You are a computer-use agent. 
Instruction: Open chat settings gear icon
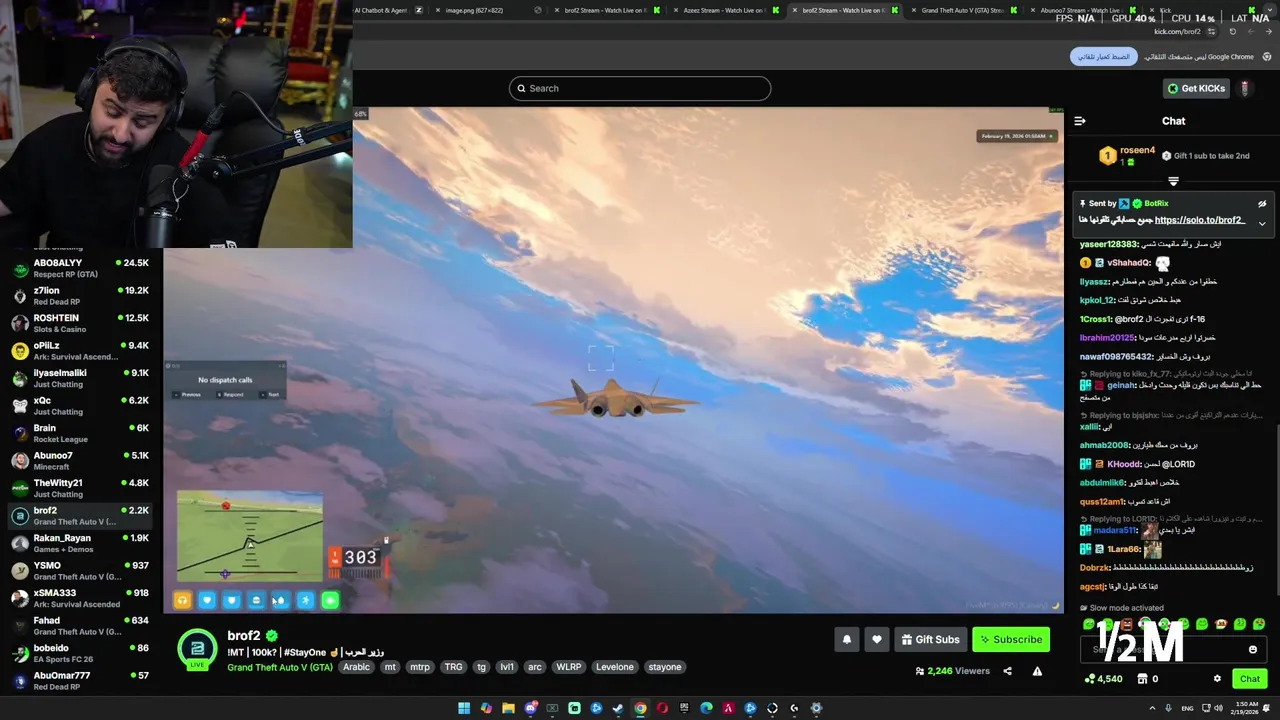pos(1217,679)
